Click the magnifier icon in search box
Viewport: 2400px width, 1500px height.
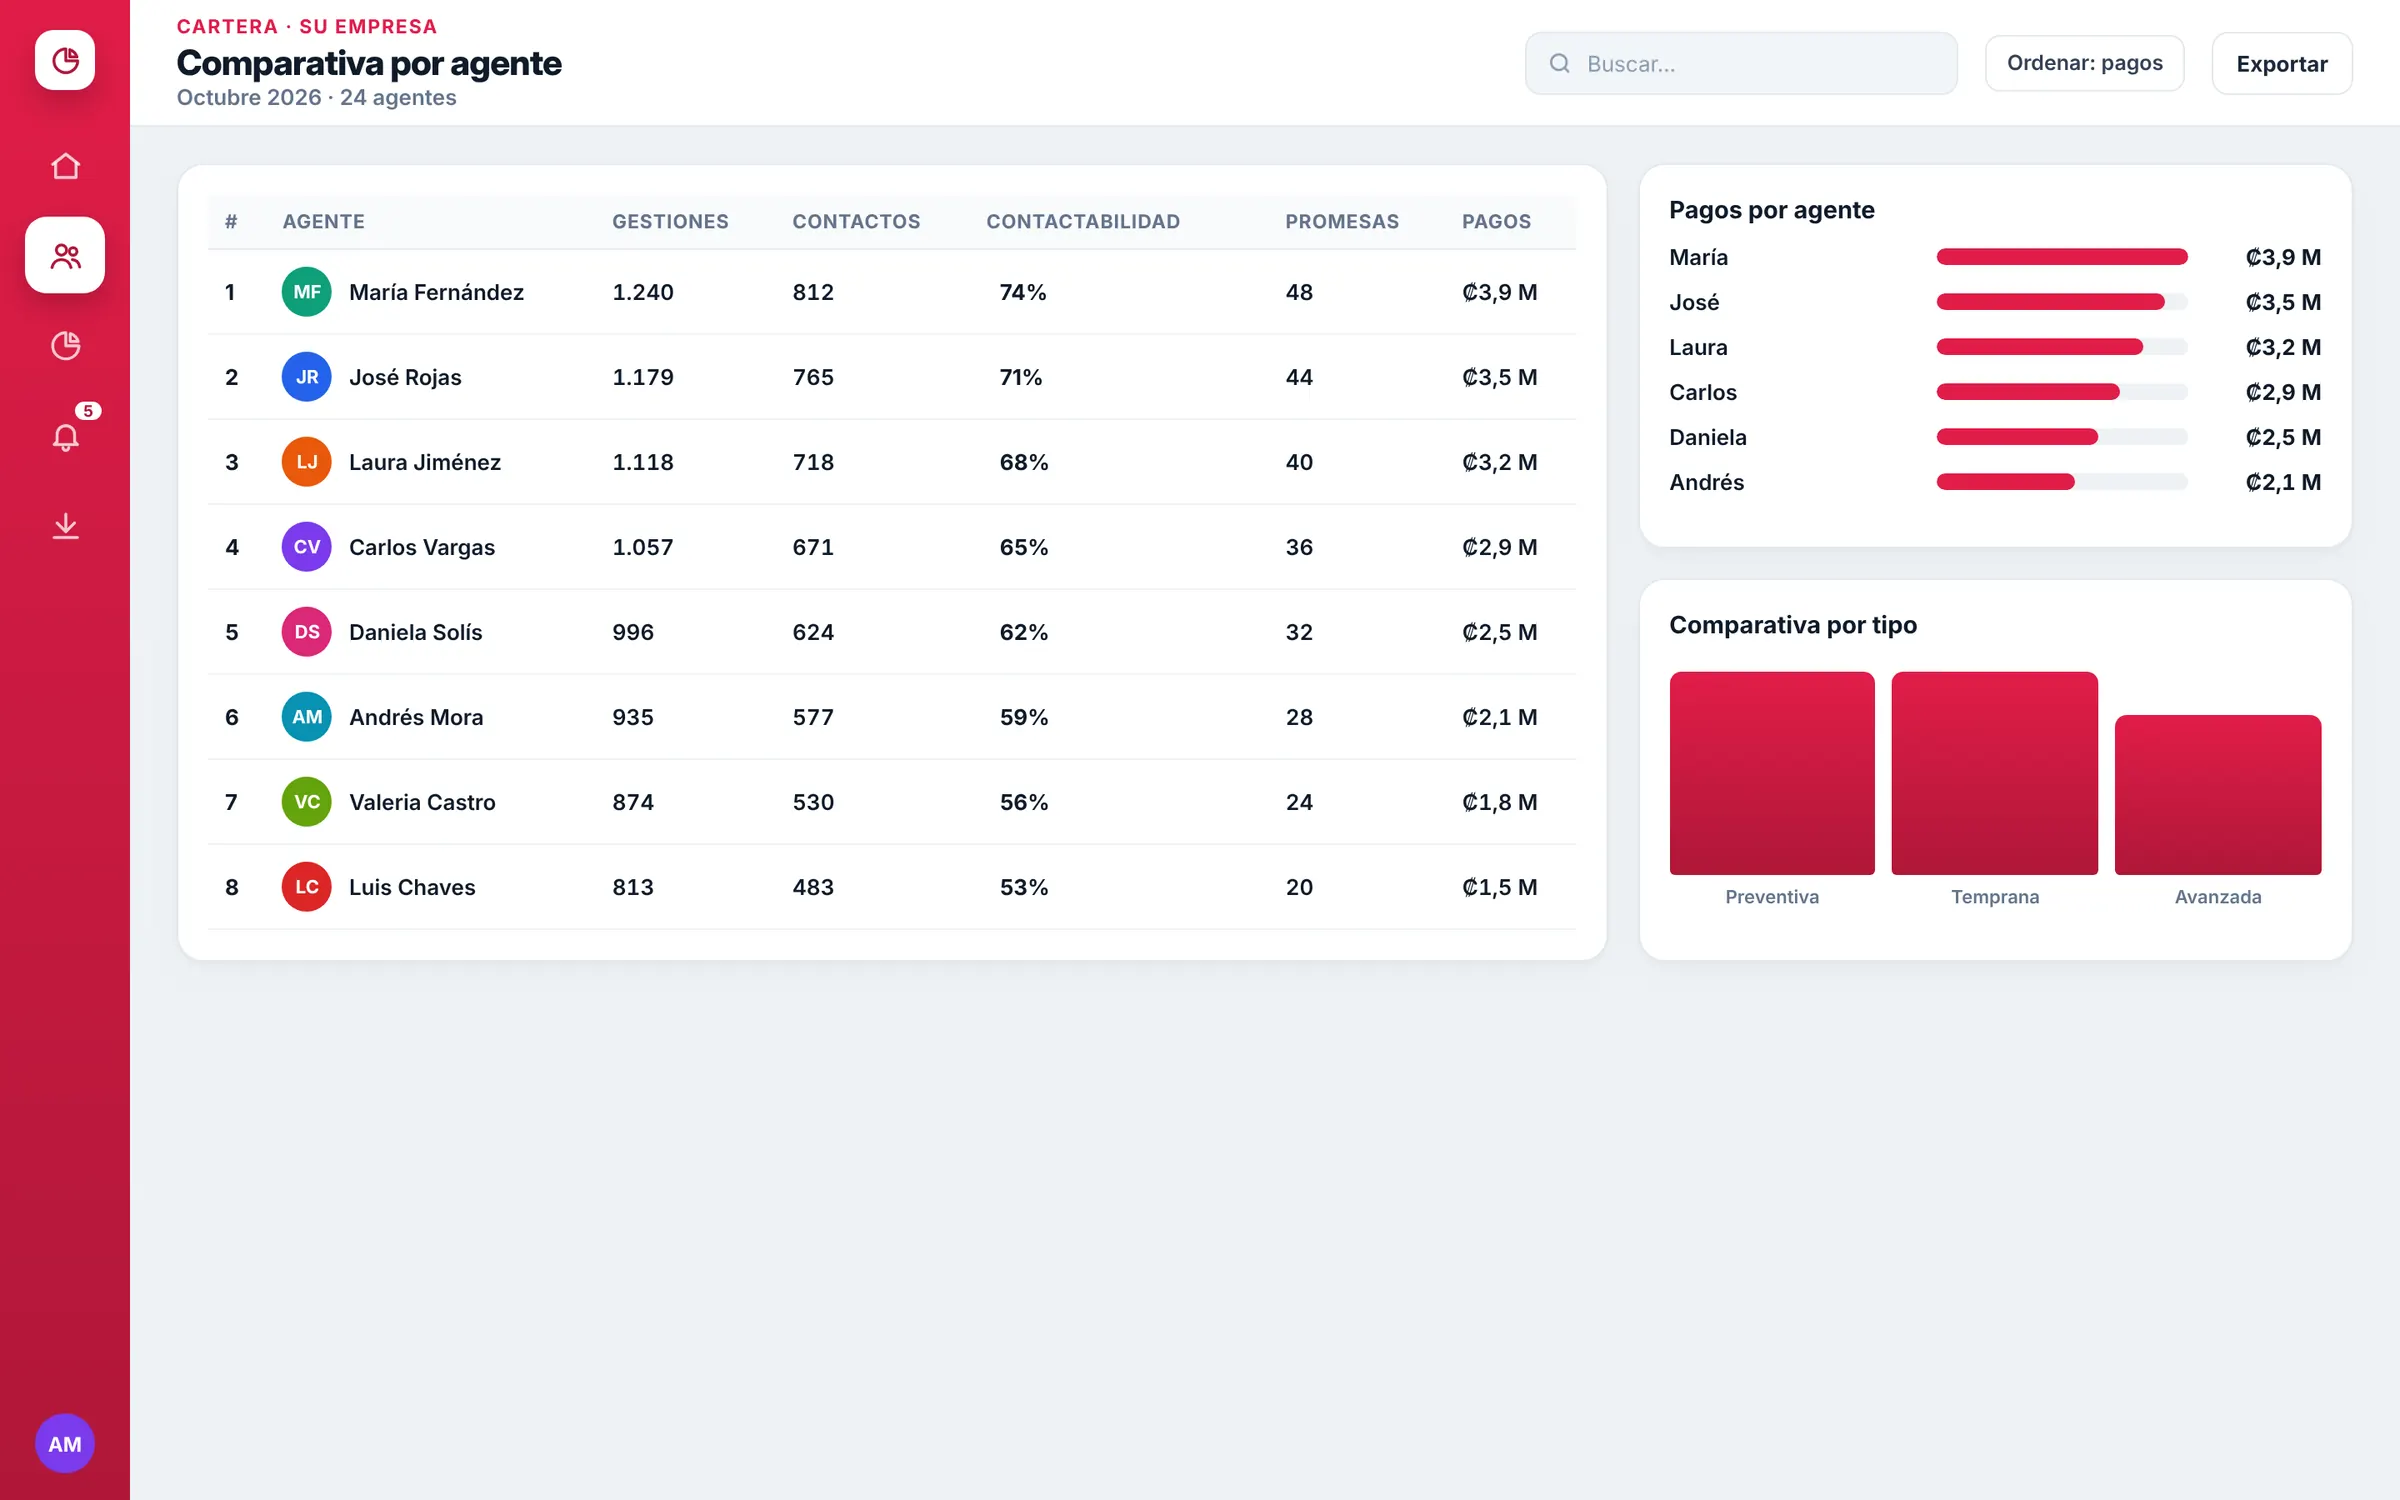coord(1559,63)
